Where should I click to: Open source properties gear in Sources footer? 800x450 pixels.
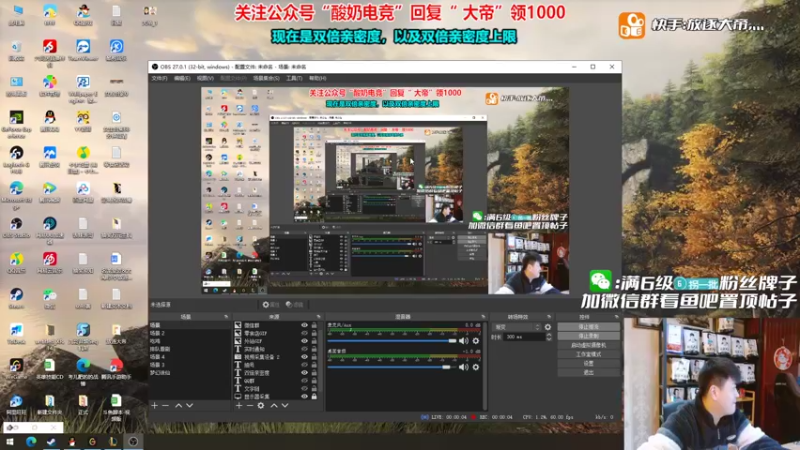[261, 405]
